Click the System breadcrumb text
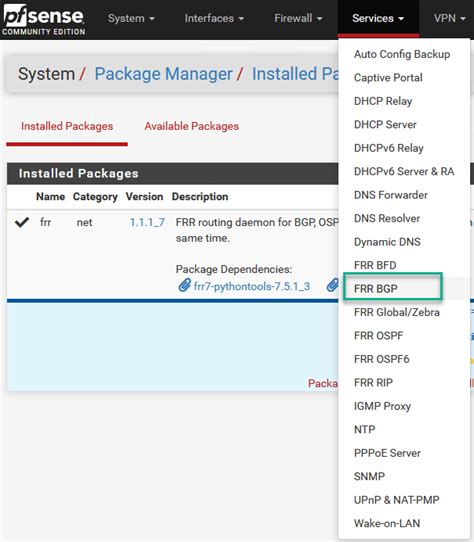Image resolution: width=474 pixels, height=542 pixels. pos(46,74)
